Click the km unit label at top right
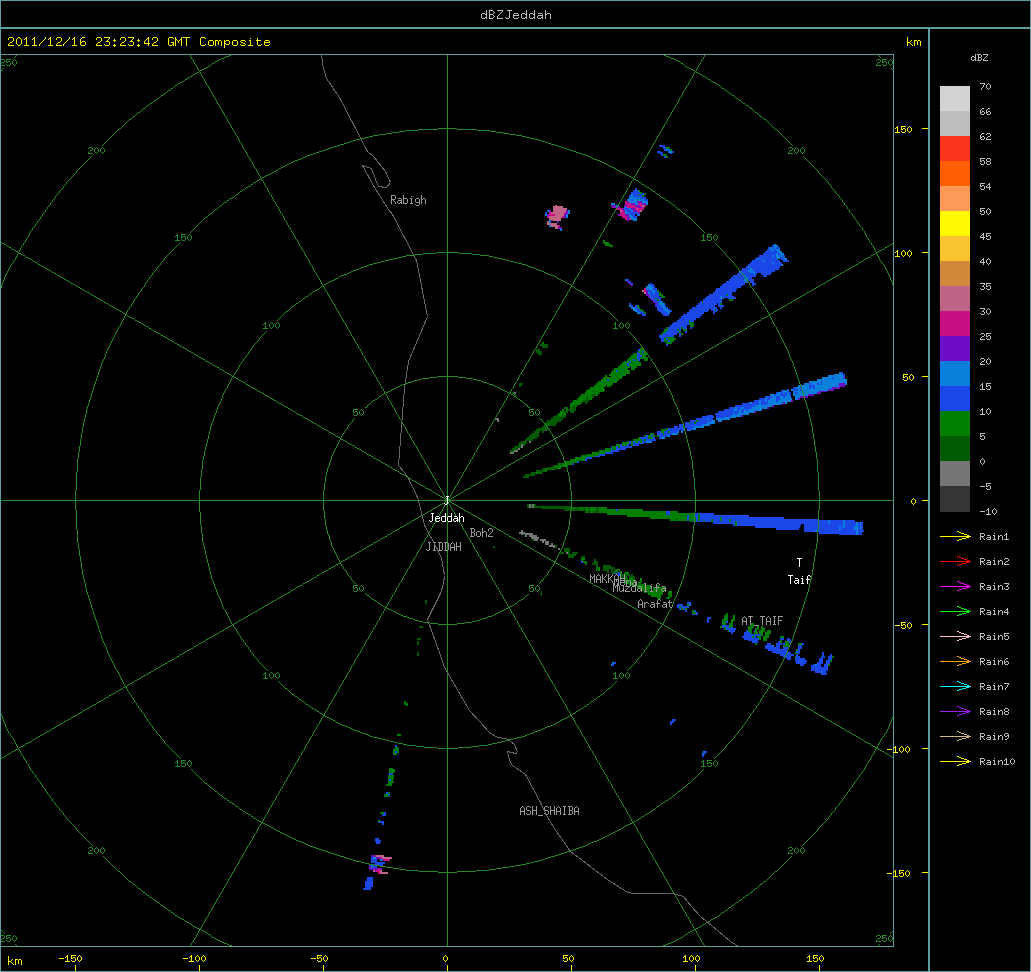 (913, 42)
